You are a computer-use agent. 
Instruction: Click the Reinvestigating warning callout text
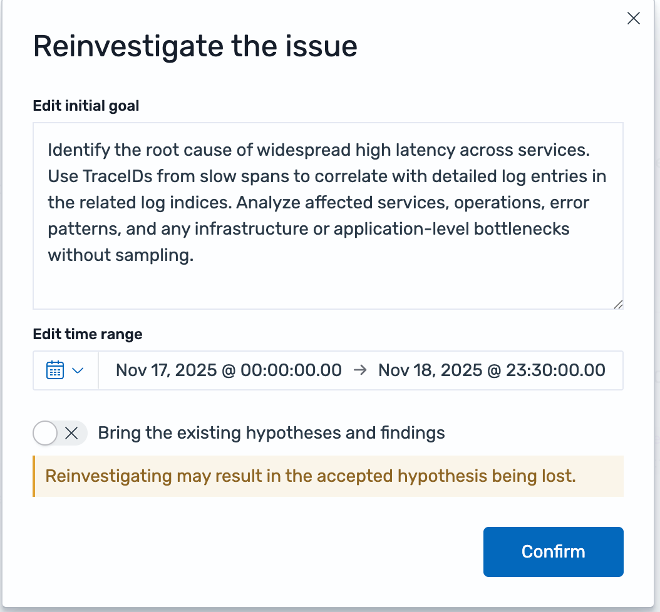click(x=310, y=476)
